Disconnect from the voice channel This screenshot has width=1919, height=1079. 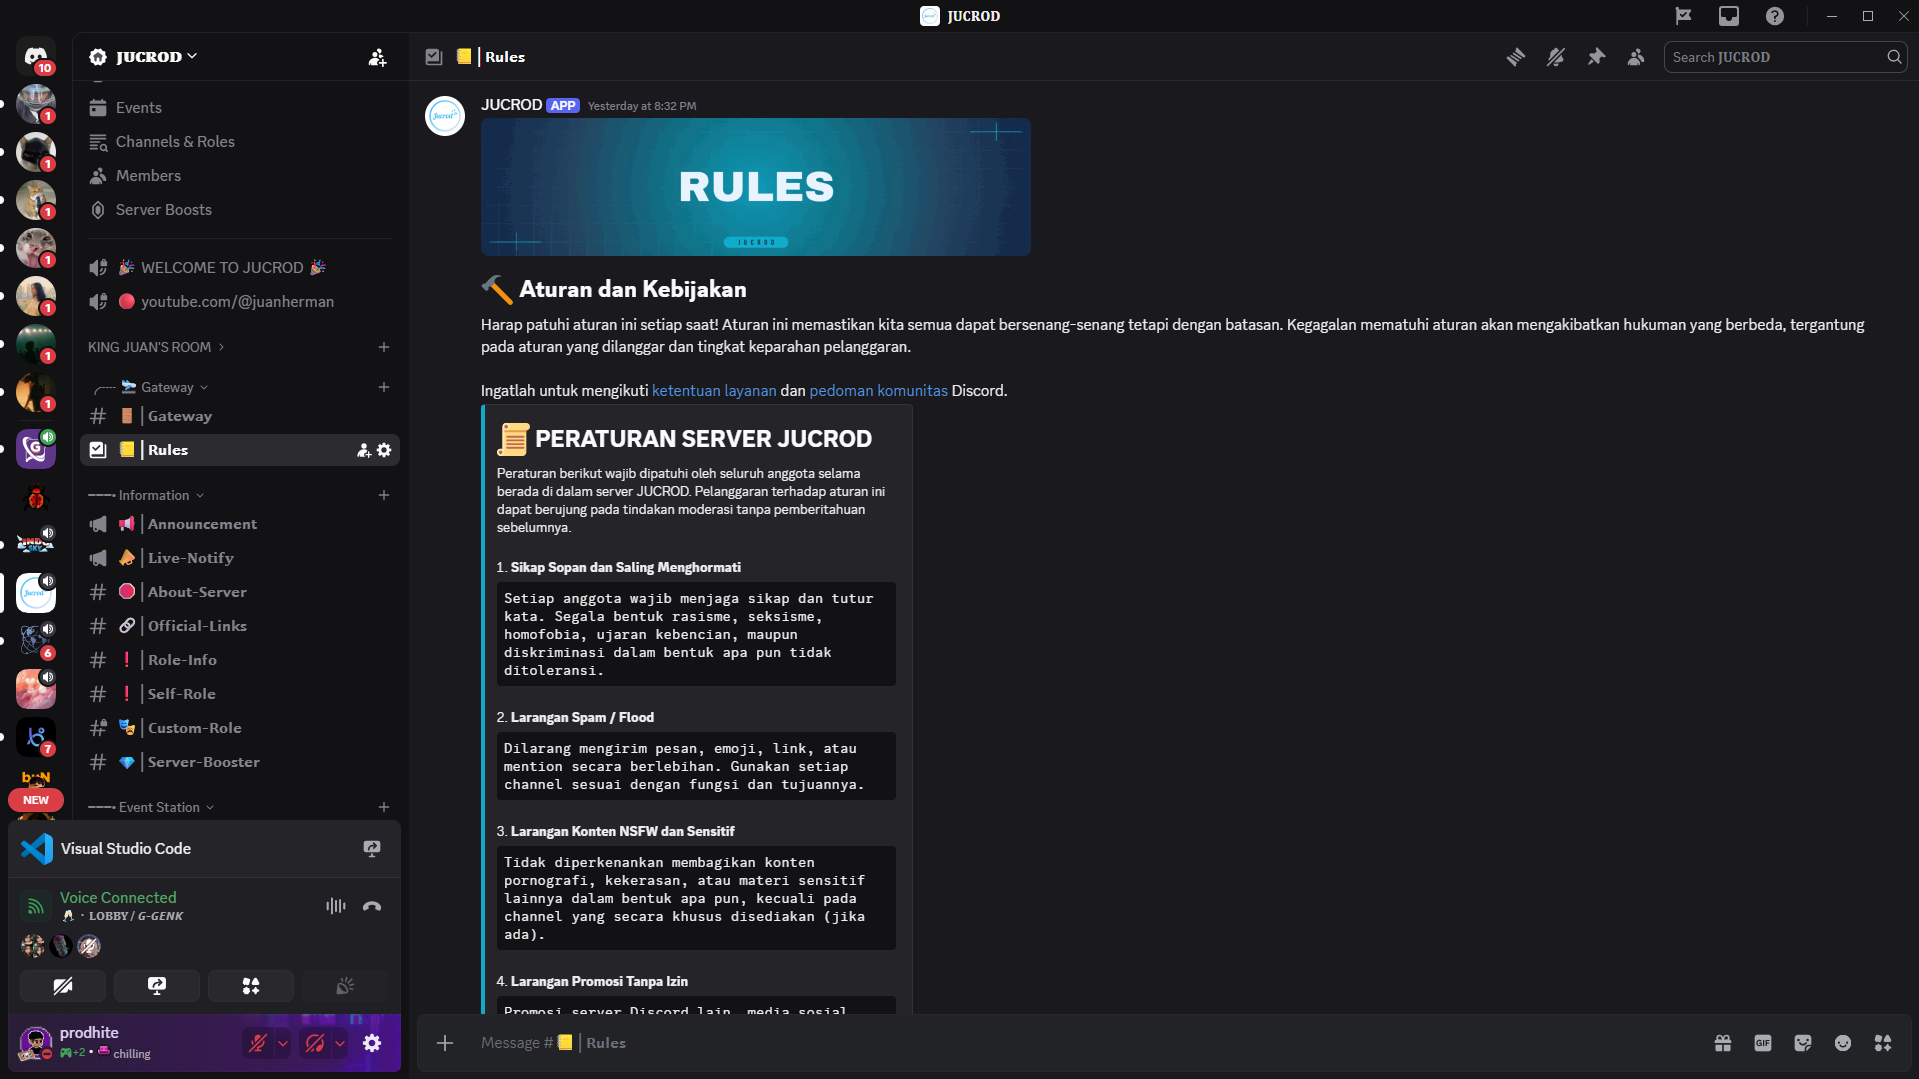[372, 906]
